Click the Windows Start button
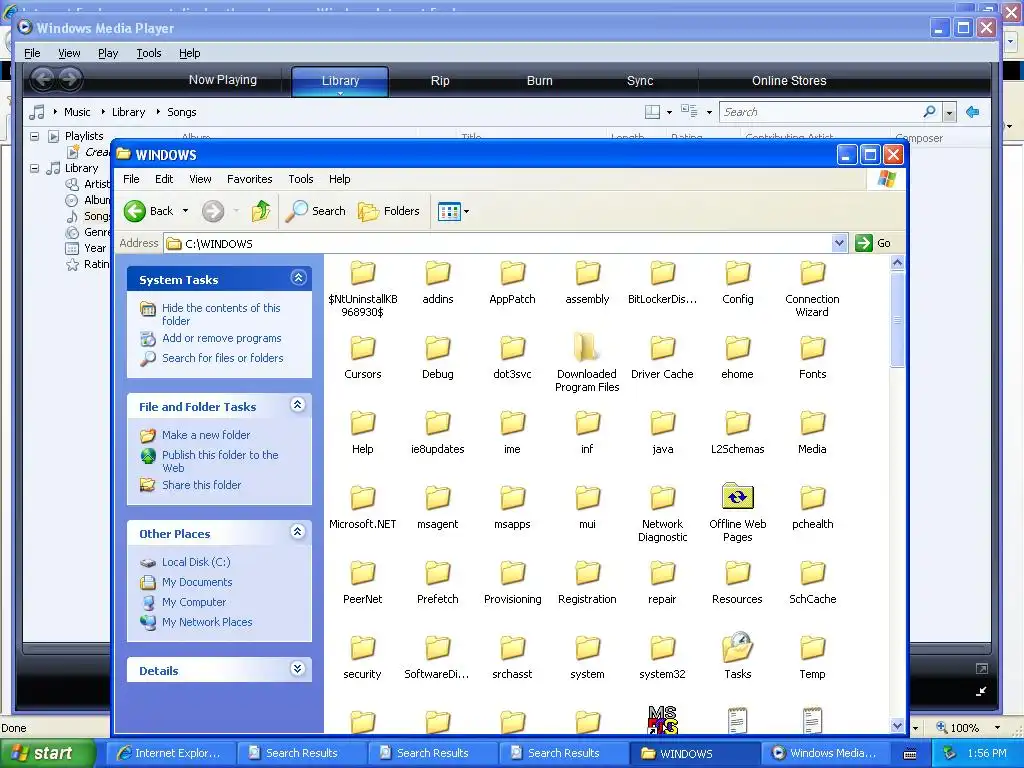This screenshot has width=1024, height=768. (x=48, y=753)
